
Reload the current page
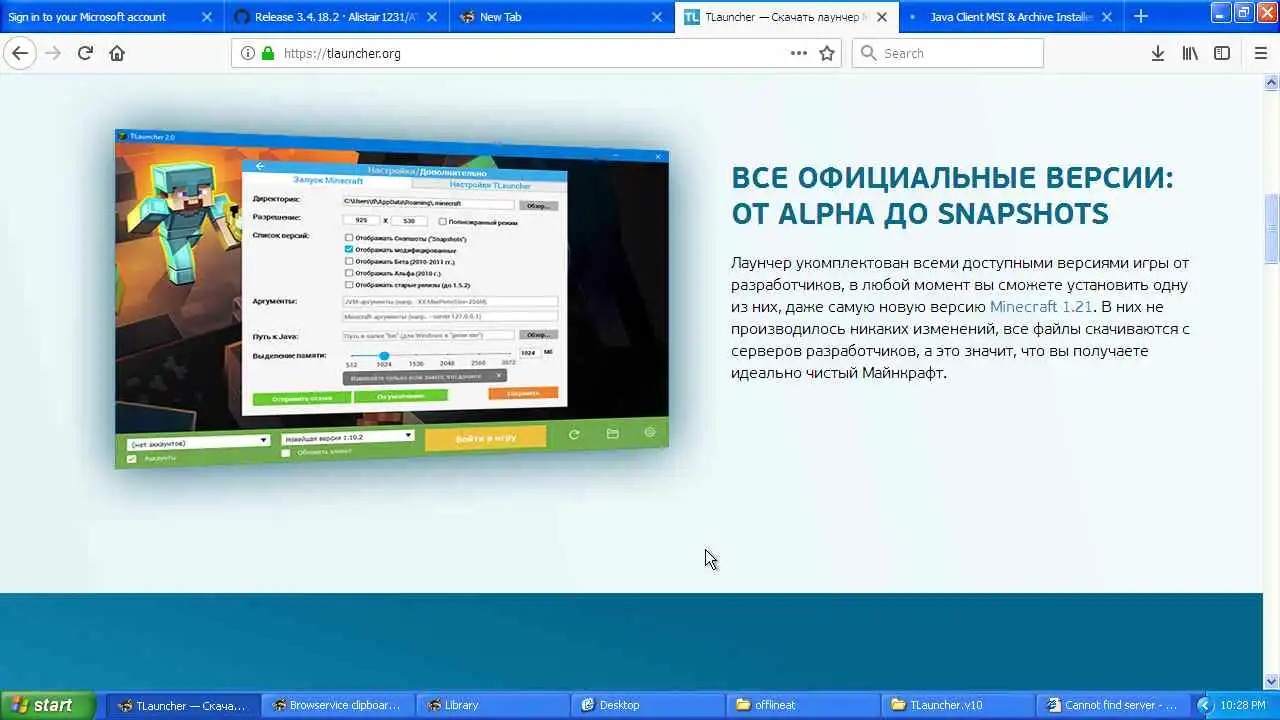pyautogui.click(x=85, y=53)
